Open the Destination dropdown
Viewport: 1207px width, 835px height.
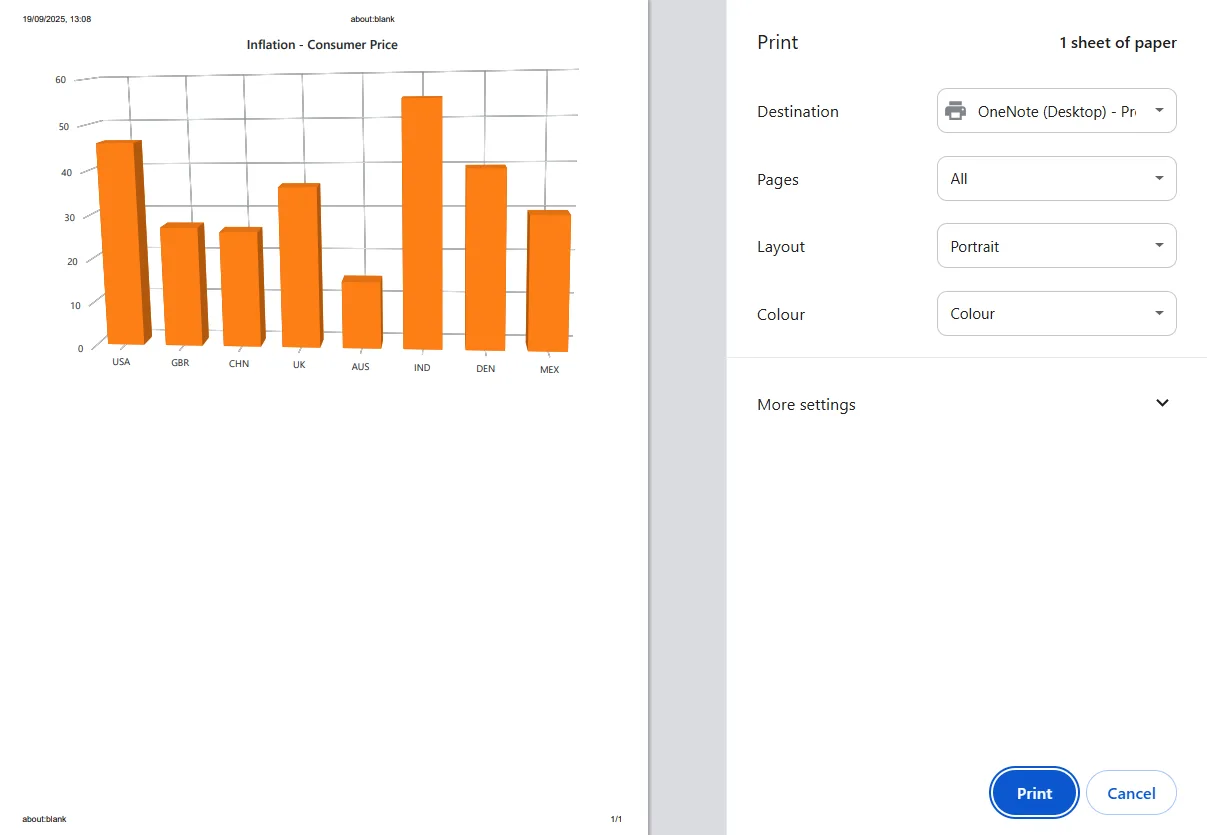pos(1056,111)
